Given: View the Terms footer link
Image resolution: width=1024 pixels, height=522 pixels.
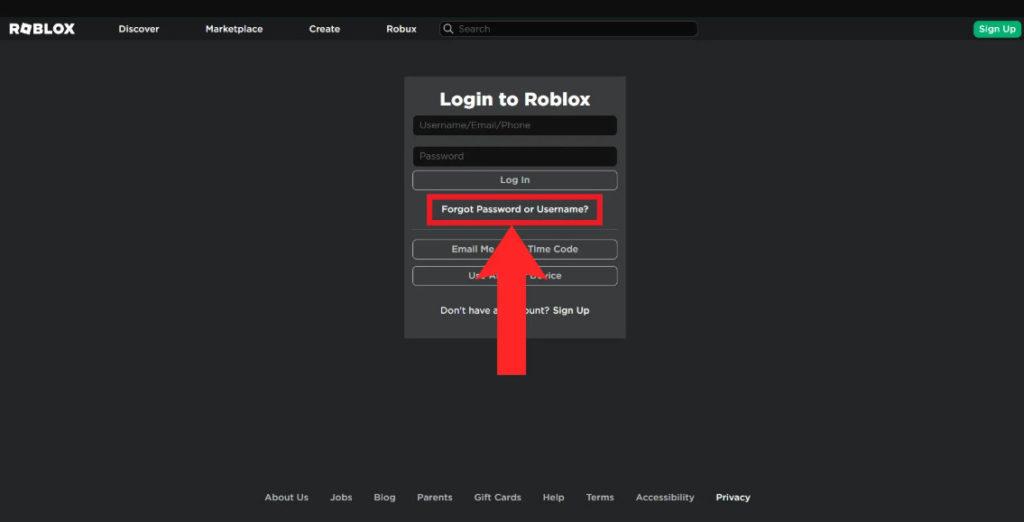Looking at the screenshot, I should 600,497.
